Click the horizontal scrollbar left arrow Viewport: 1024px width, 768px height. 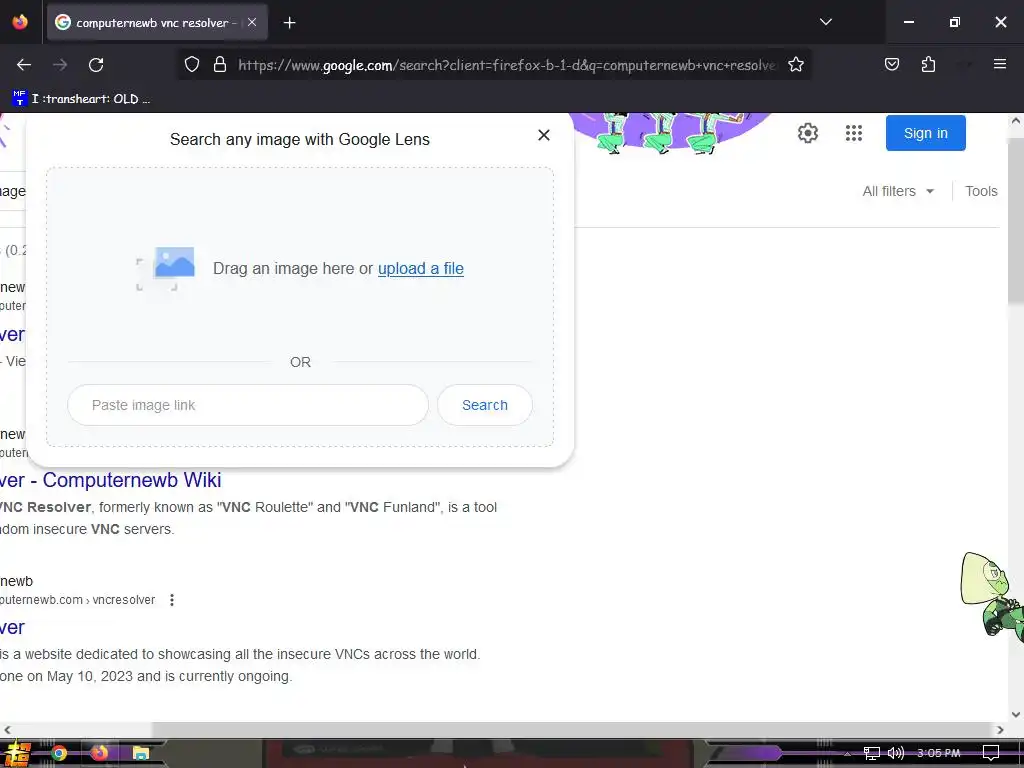7,729
